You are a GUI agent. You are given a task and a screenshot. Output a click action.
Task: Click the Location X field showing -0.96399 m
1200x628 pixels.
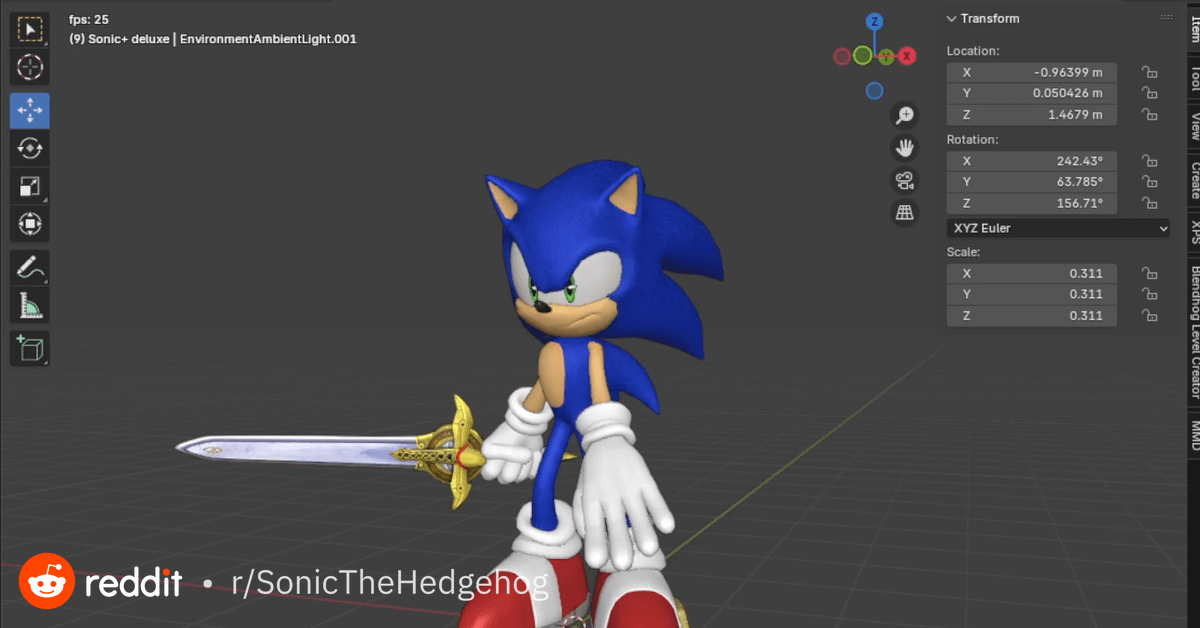[x=1032, y=72]
